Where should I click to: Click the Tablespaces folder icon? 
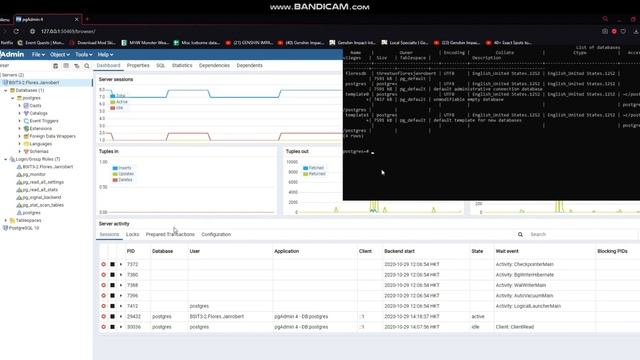tap(12, 220)
